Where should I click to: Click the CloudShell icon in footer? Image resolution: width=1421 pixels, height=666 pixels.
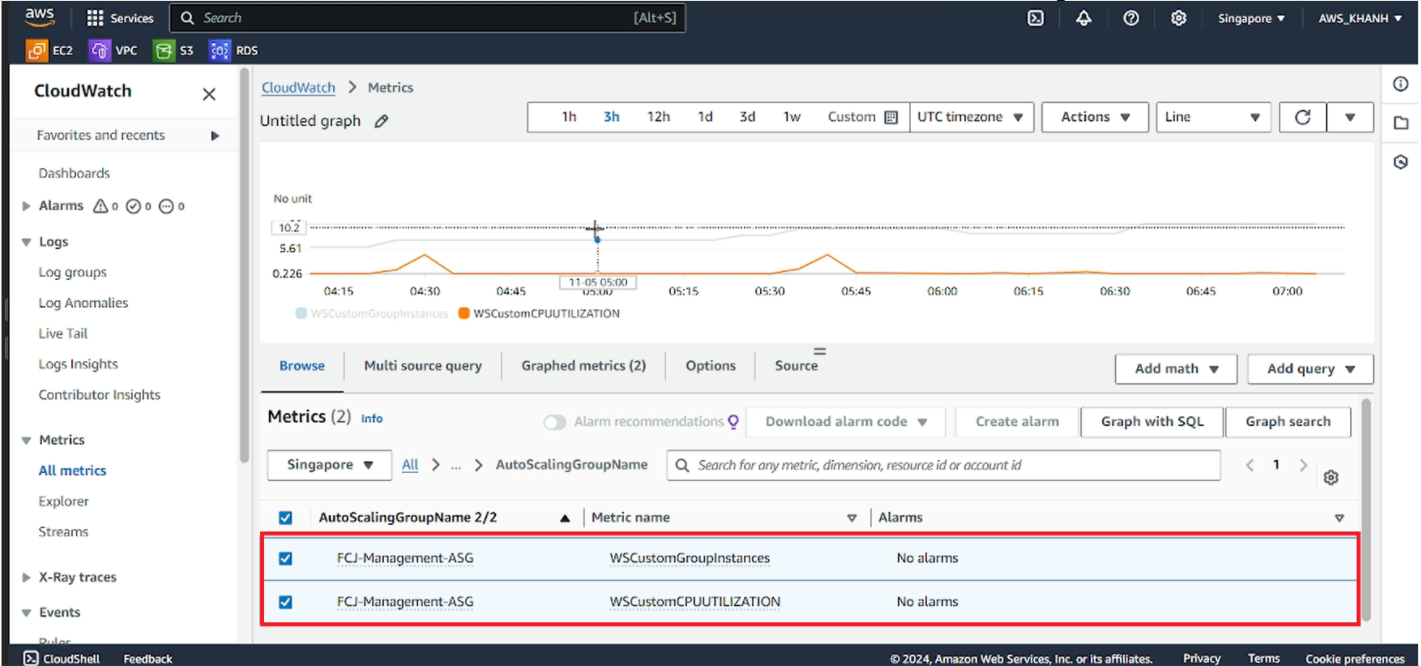coord(31,658)
